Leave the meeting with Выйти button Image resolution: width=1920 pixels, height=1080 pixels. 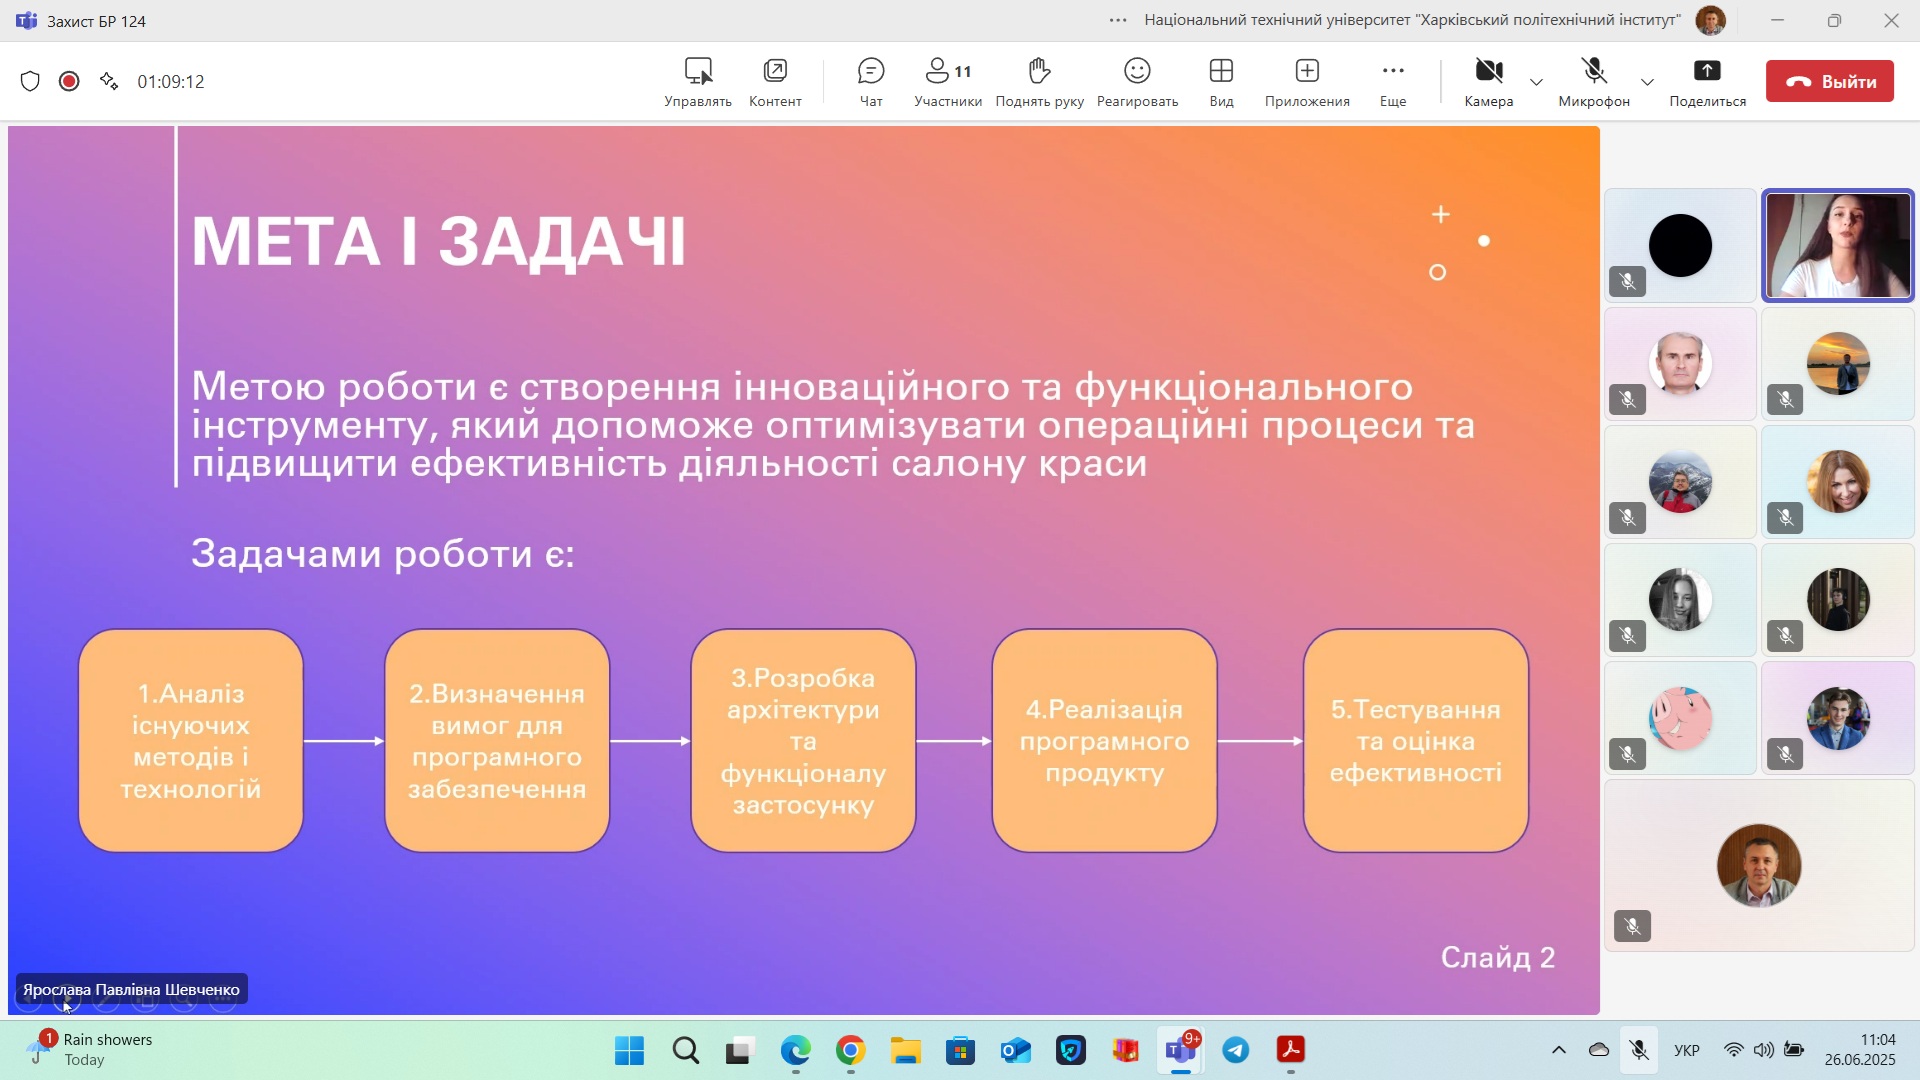click(x=1829, y=81)
